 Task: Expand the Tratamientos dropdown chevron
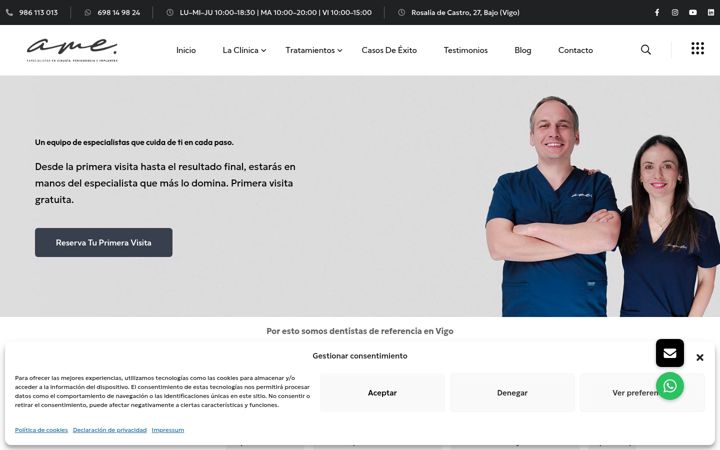[x=340, y=51]
